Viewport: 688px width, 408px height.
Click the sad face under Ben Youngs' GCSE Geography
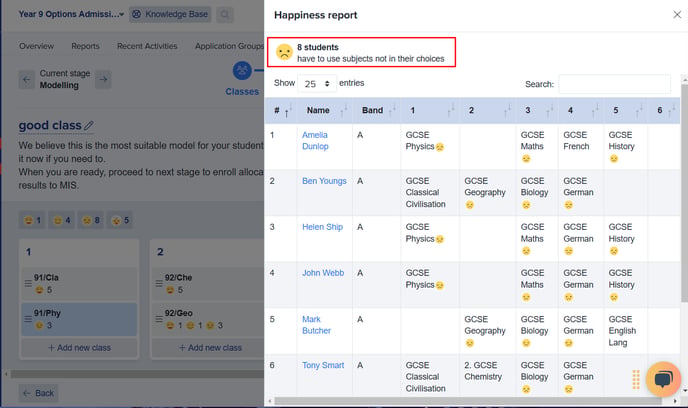[469, 205]
